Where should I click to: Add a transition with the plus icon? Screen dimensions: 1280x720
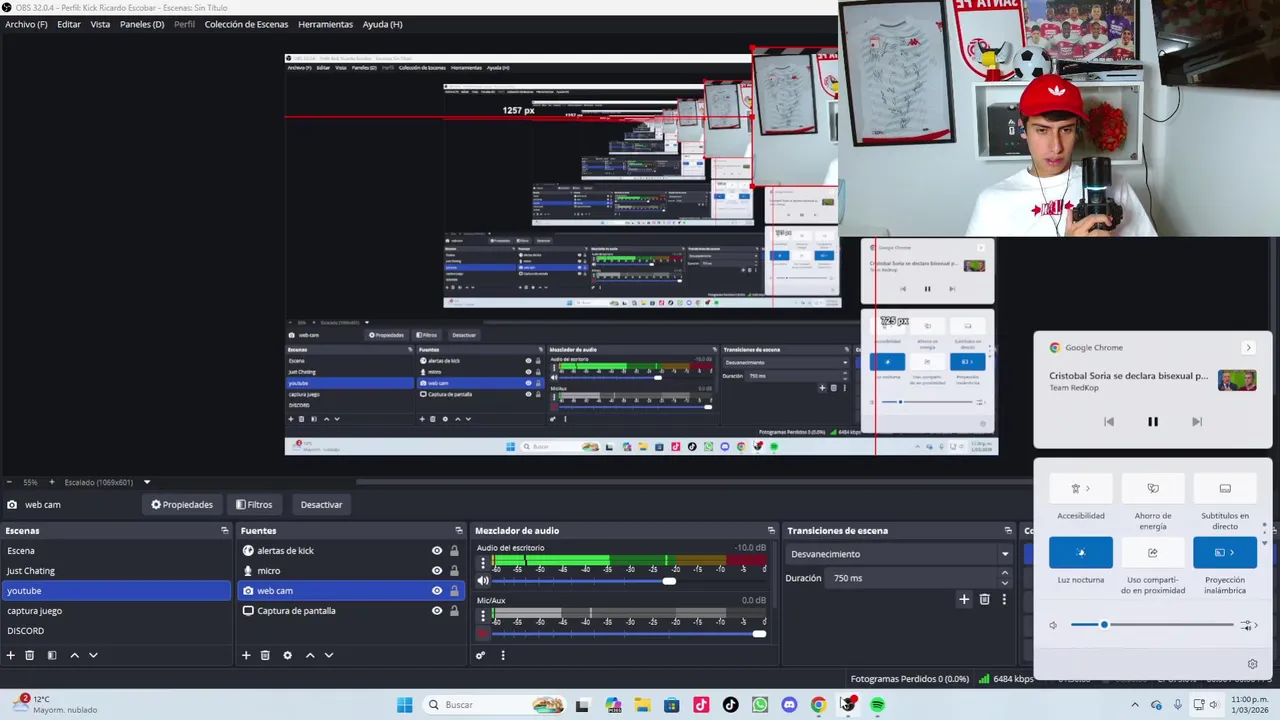pos(964,599)
